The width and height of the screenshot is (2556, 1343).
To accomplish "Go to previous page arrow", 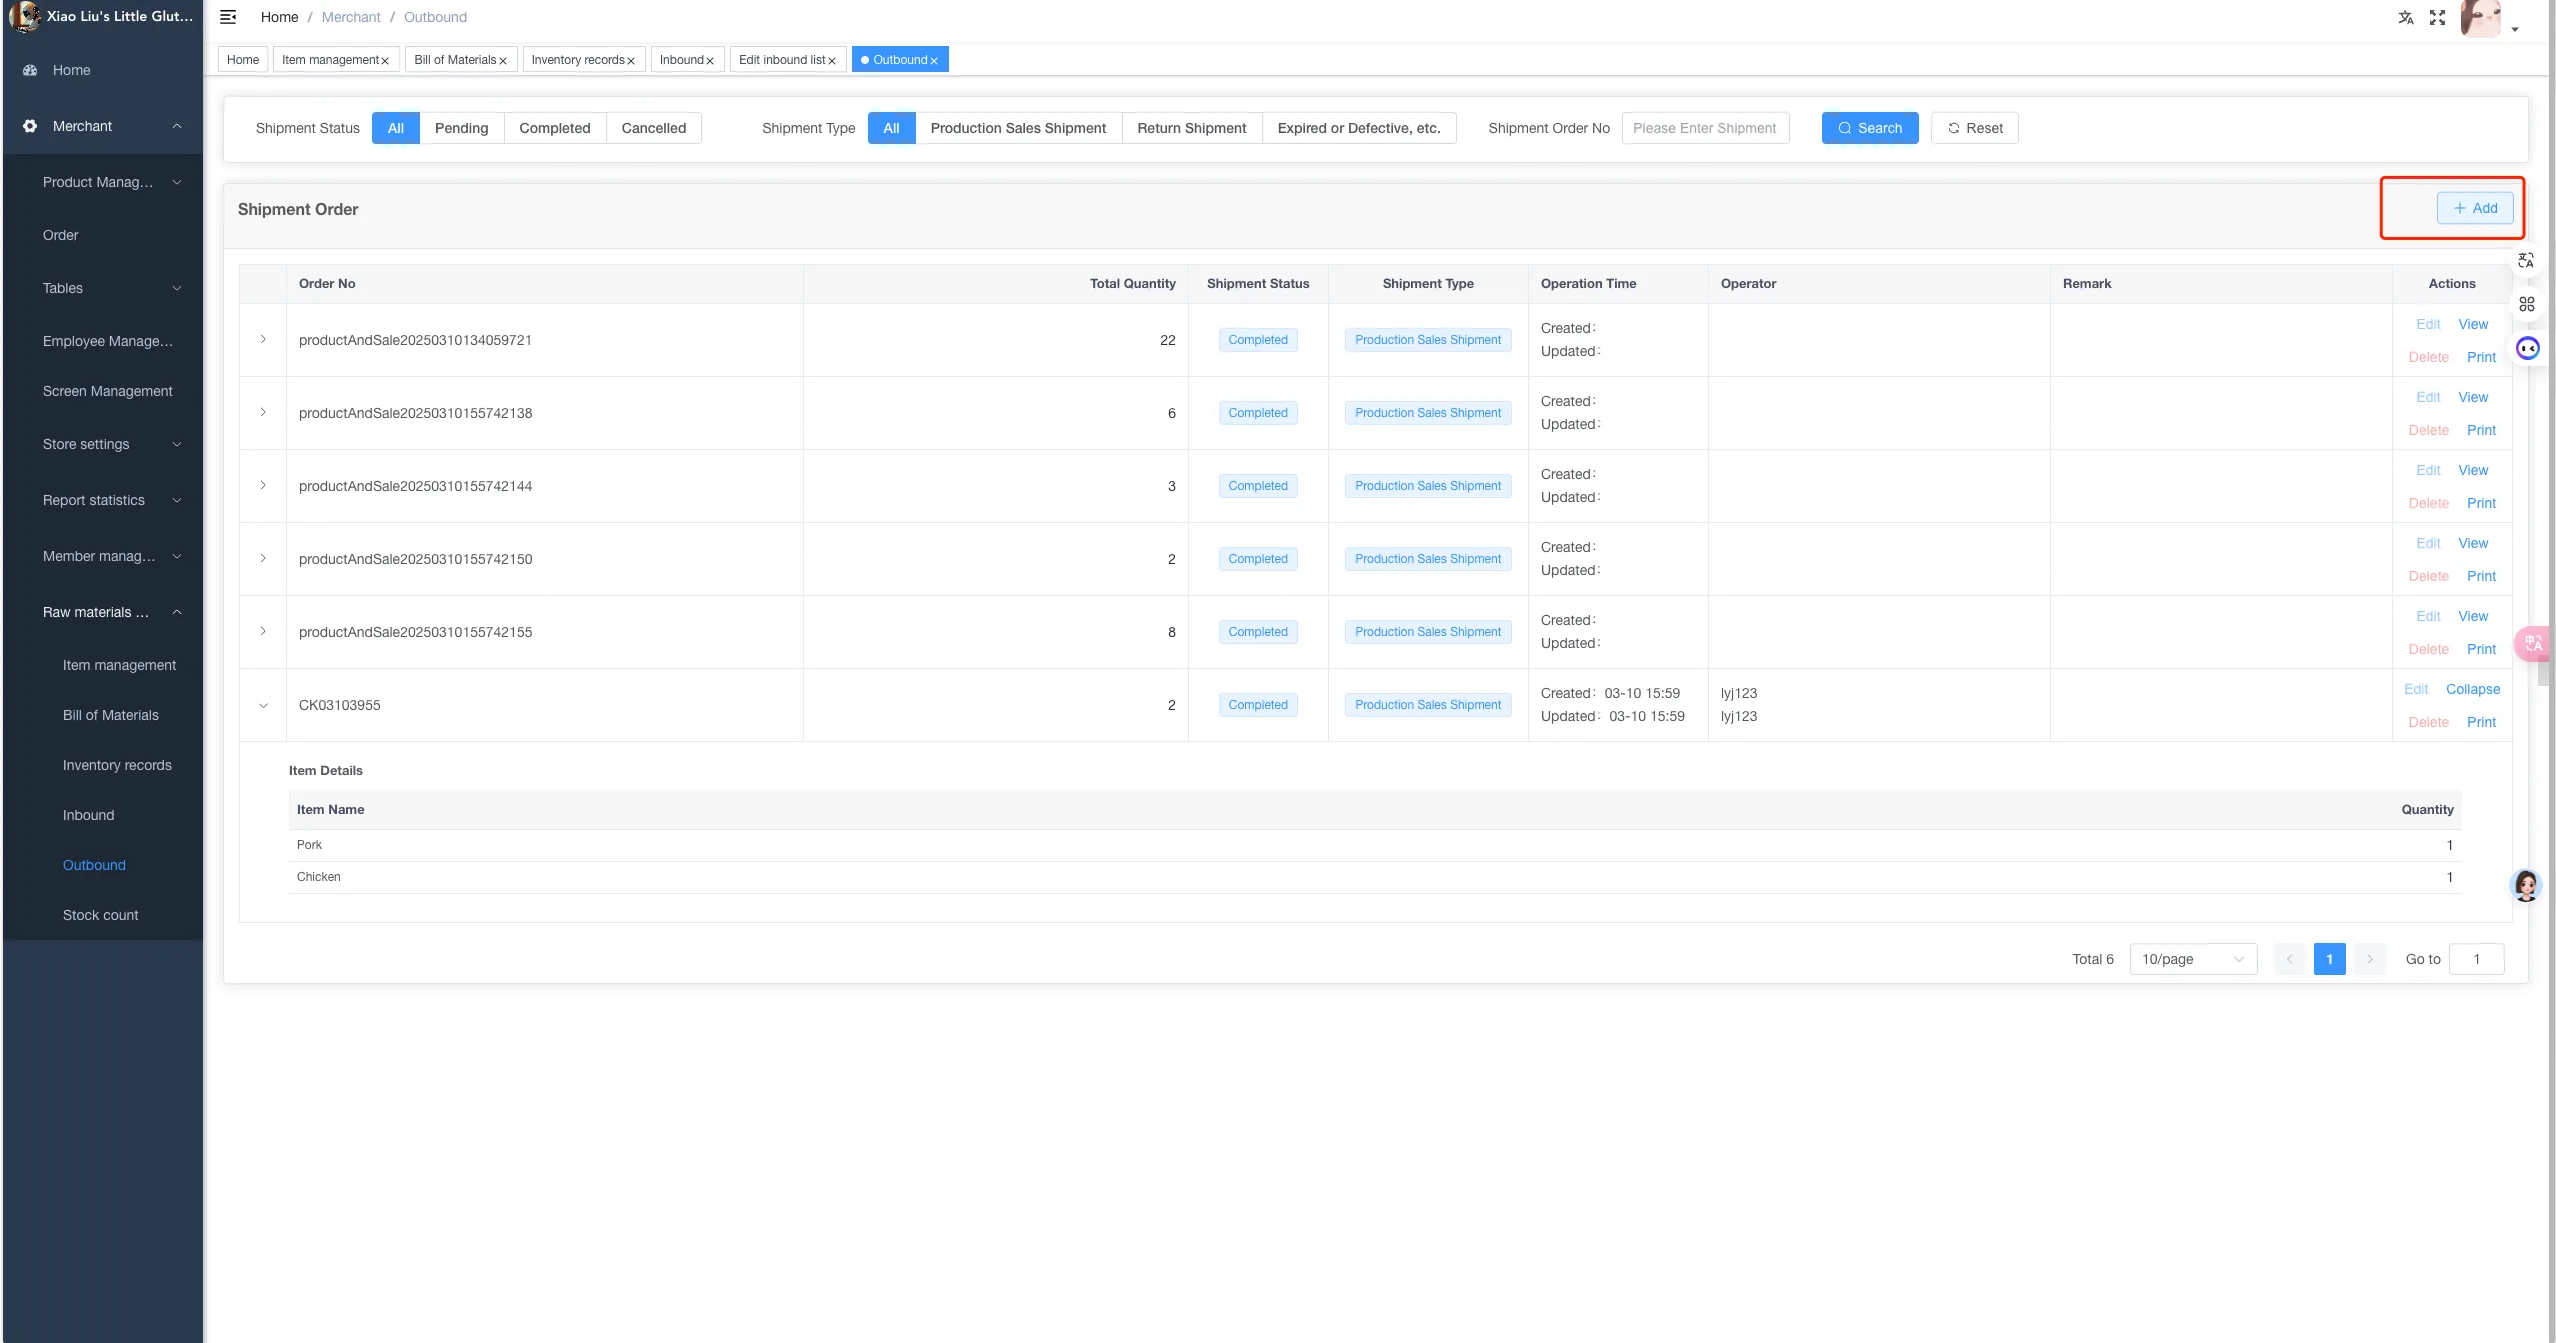I will click(2289, 959).
